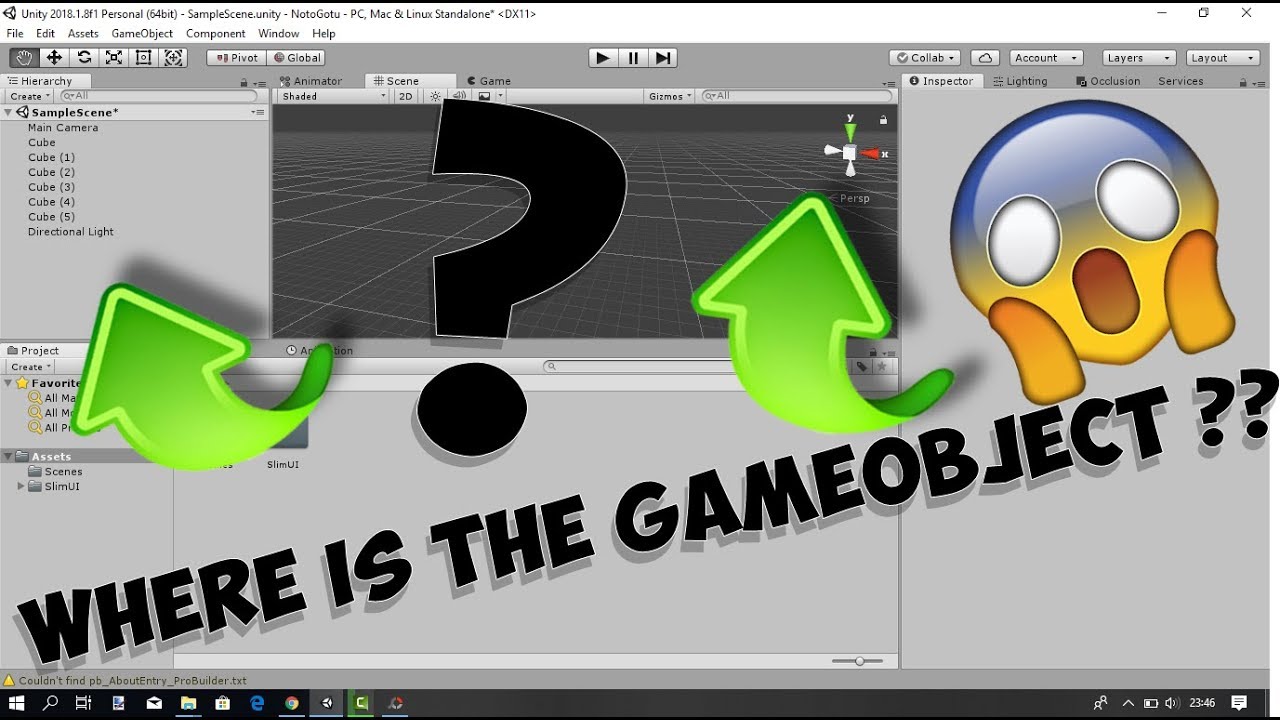Open the Collab dropdown

[x=925, y=58]
